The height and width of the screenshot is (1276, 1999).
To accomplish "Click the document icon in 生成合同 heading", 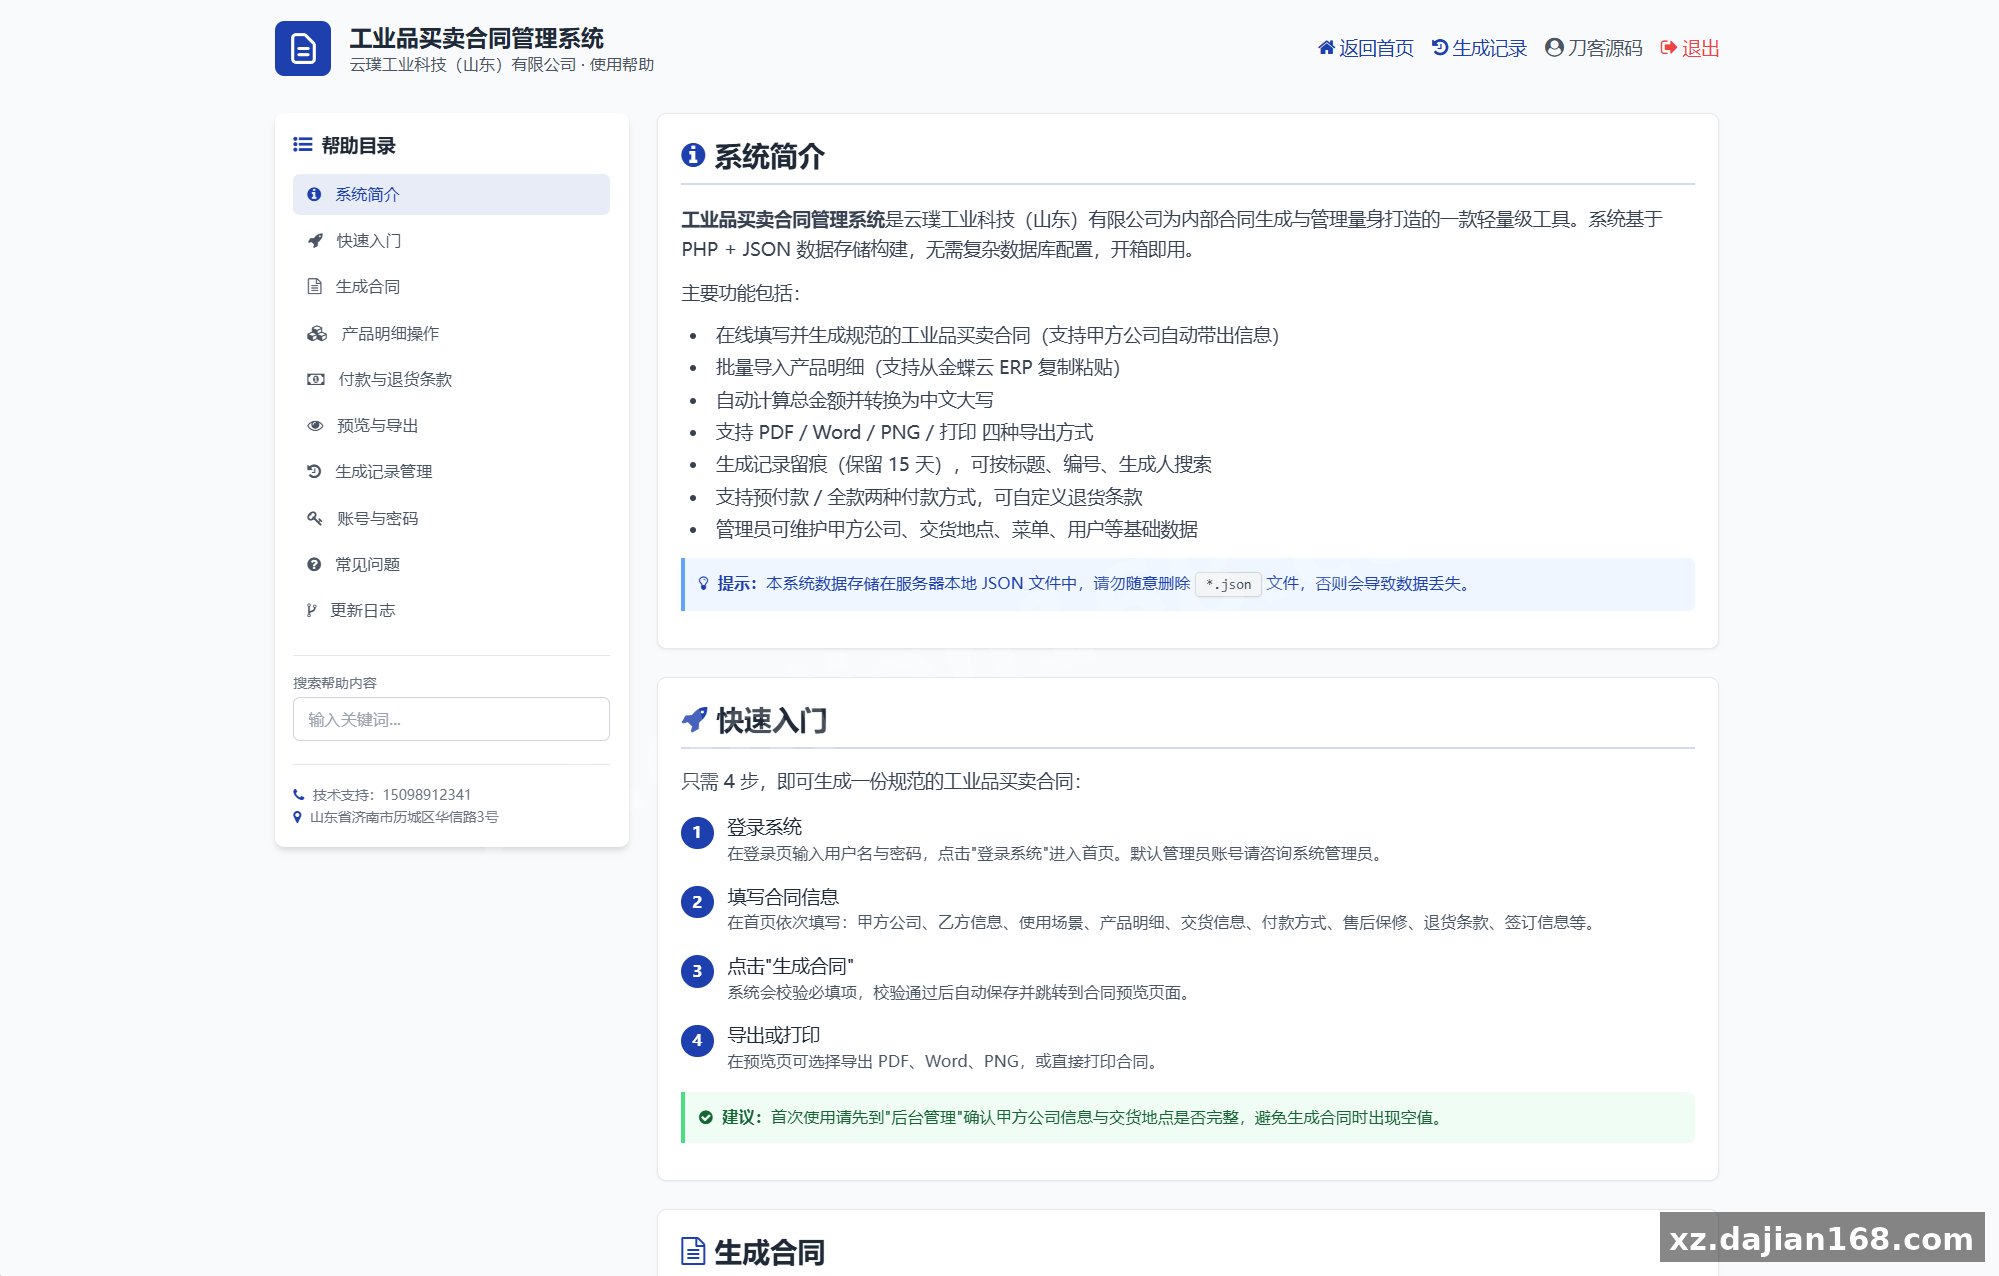I will [693, 1251].
